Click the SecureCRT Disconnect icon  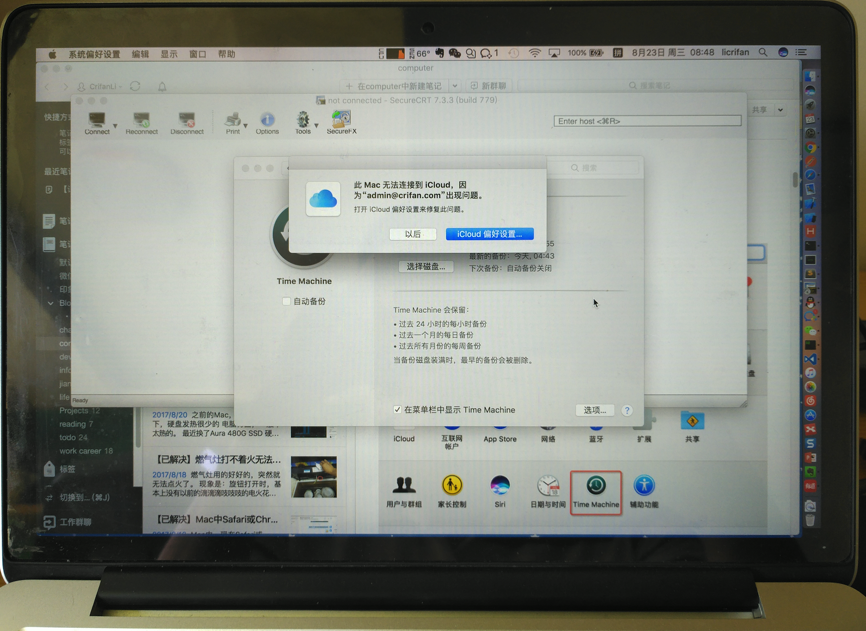coord(187,123)
